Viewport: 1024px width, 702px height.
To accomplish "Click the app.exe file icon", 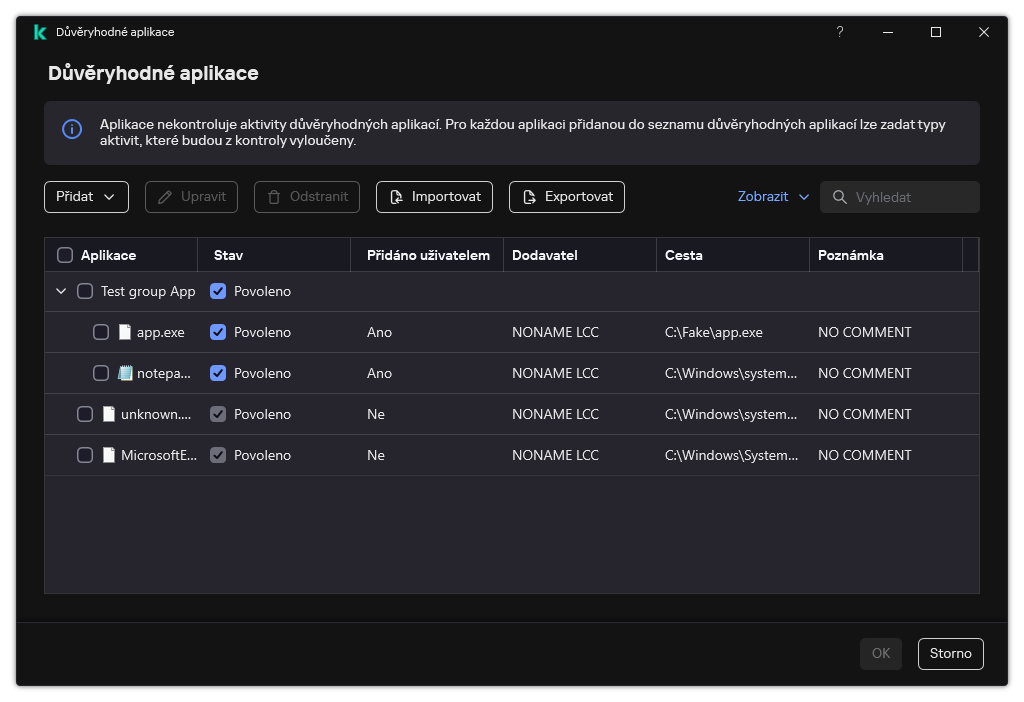I will (125, 332).
